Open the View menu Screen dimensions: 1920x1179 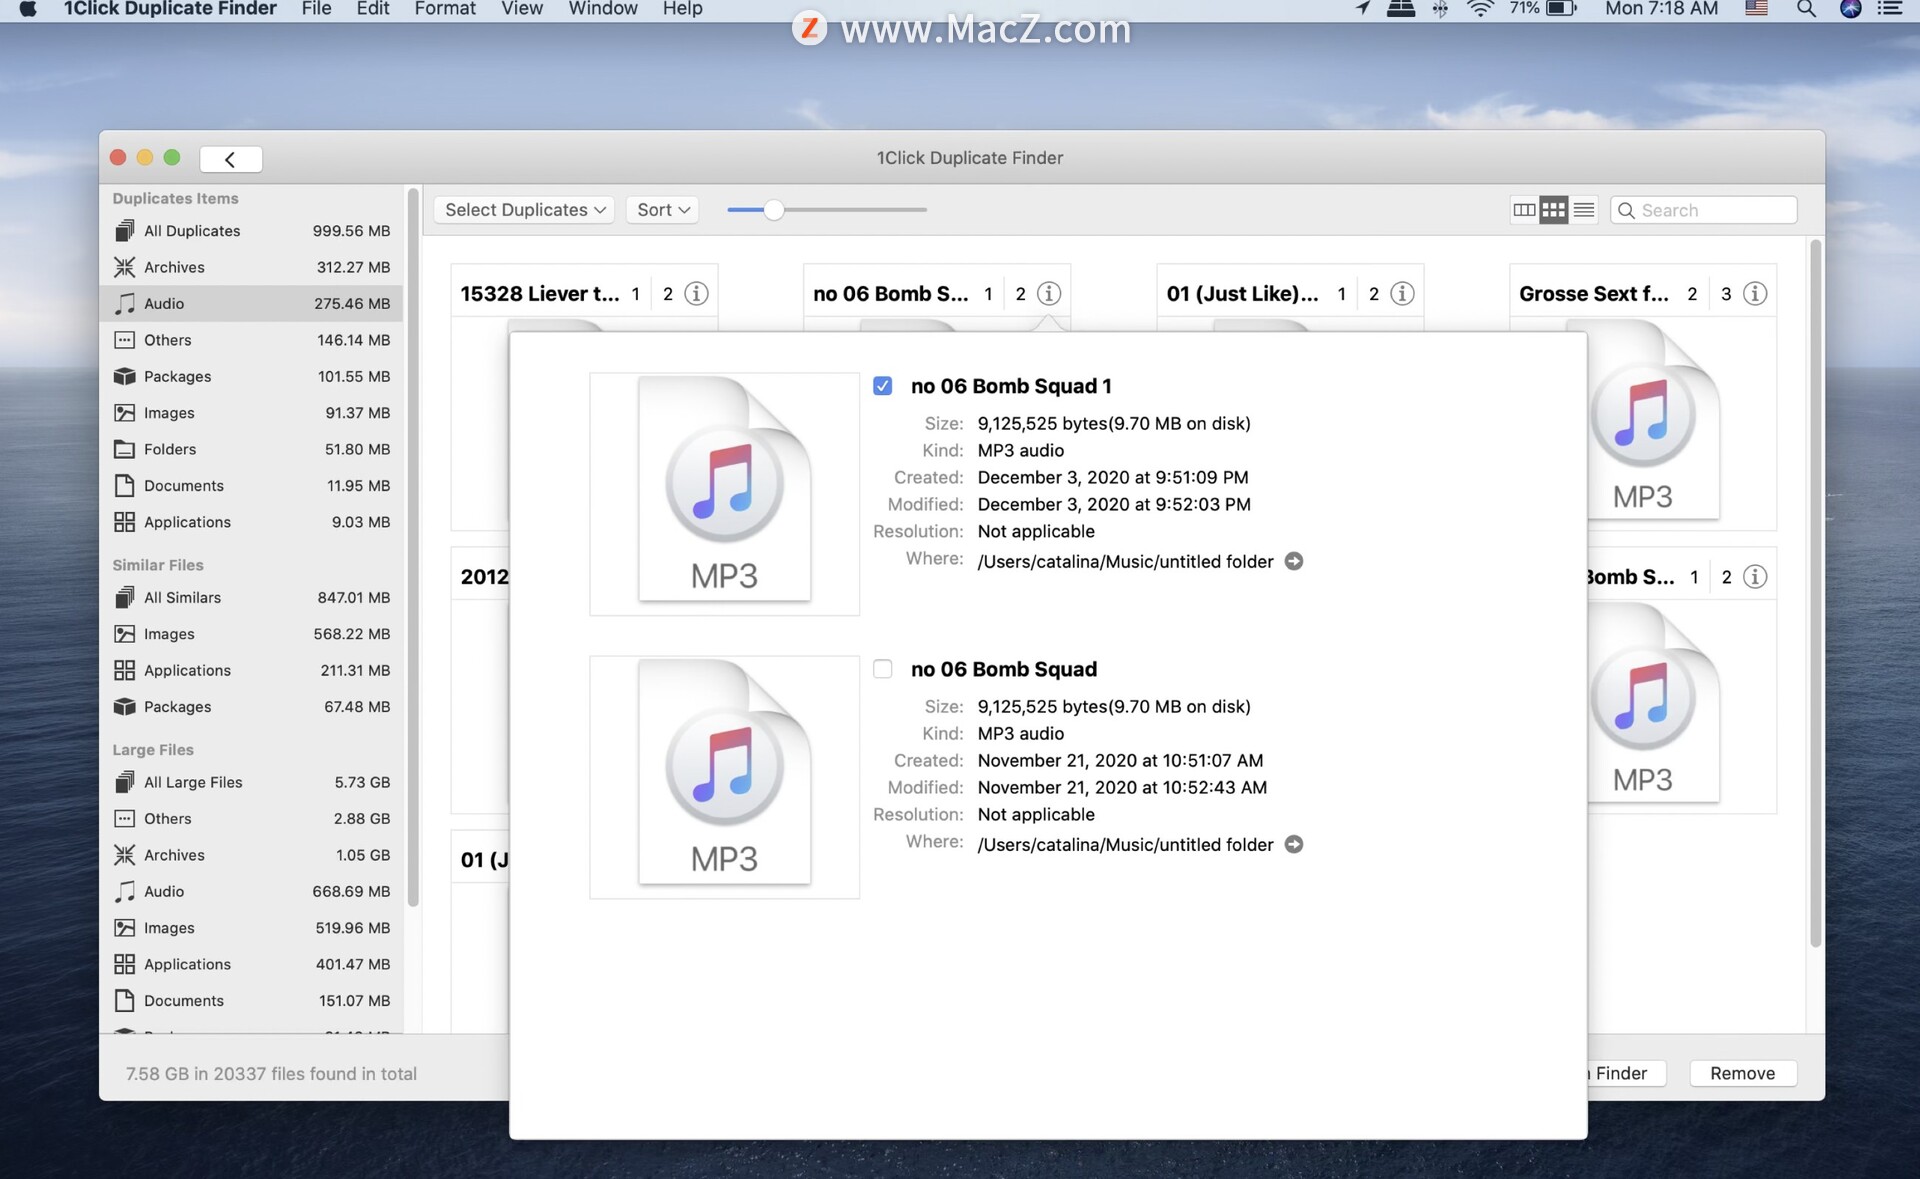pos(522,9)
